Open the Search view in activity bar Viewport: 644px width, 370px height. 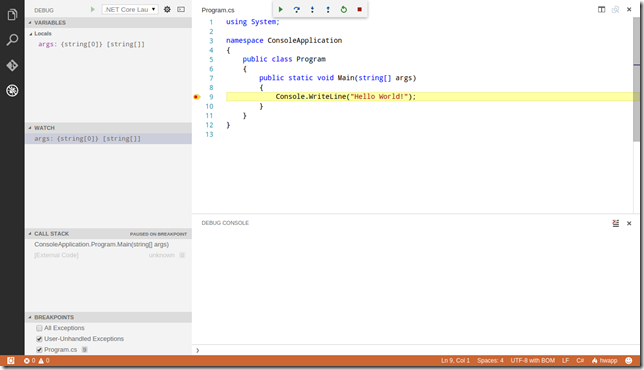point(12,40)
